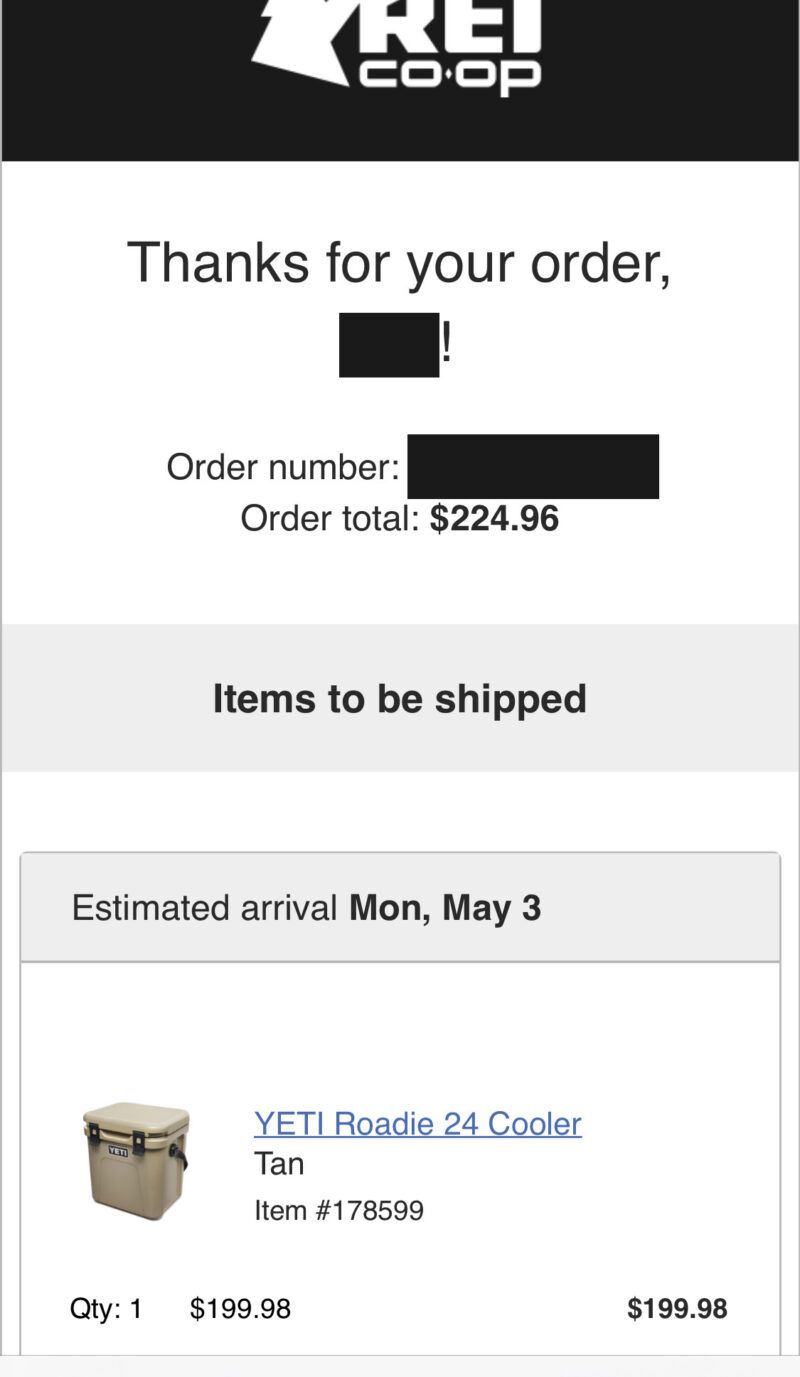This screenshot has height=1377, width=800.
Task: Click the Qty: 1 text
Action: (106, 1308)
